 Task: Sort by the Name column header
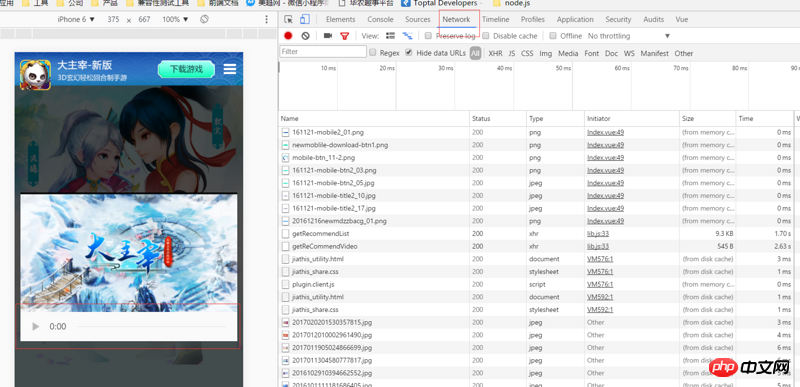pos(374,118)
